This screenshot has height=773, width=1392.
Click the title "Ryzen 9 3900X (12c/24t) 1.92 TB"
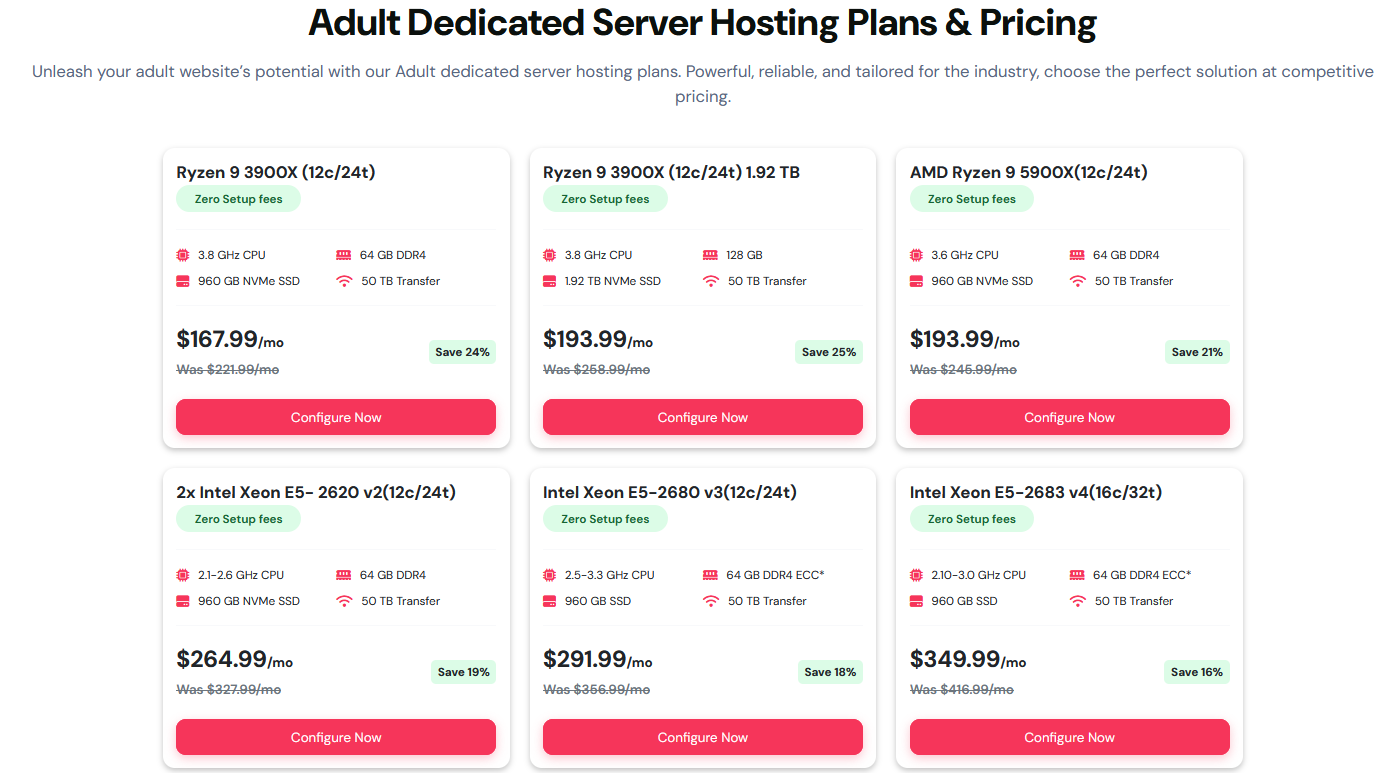click(x=671, y=172)
